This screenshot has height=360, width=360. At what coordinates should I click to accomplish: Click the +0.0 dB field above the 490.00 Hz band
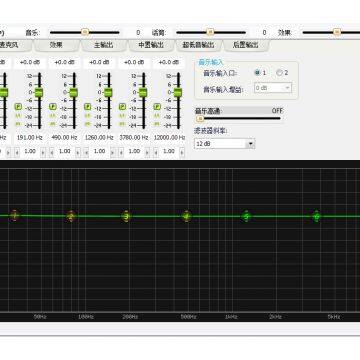pyautogui.click(x=64, y=62)
